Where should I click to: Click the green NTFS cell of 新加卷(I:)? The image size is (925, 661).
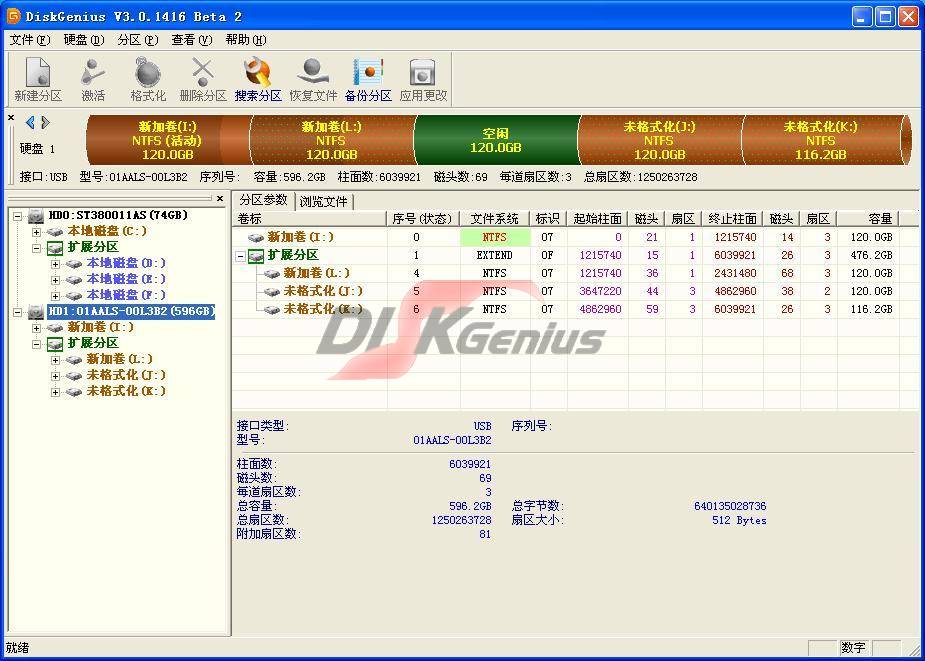click(494, 237)
